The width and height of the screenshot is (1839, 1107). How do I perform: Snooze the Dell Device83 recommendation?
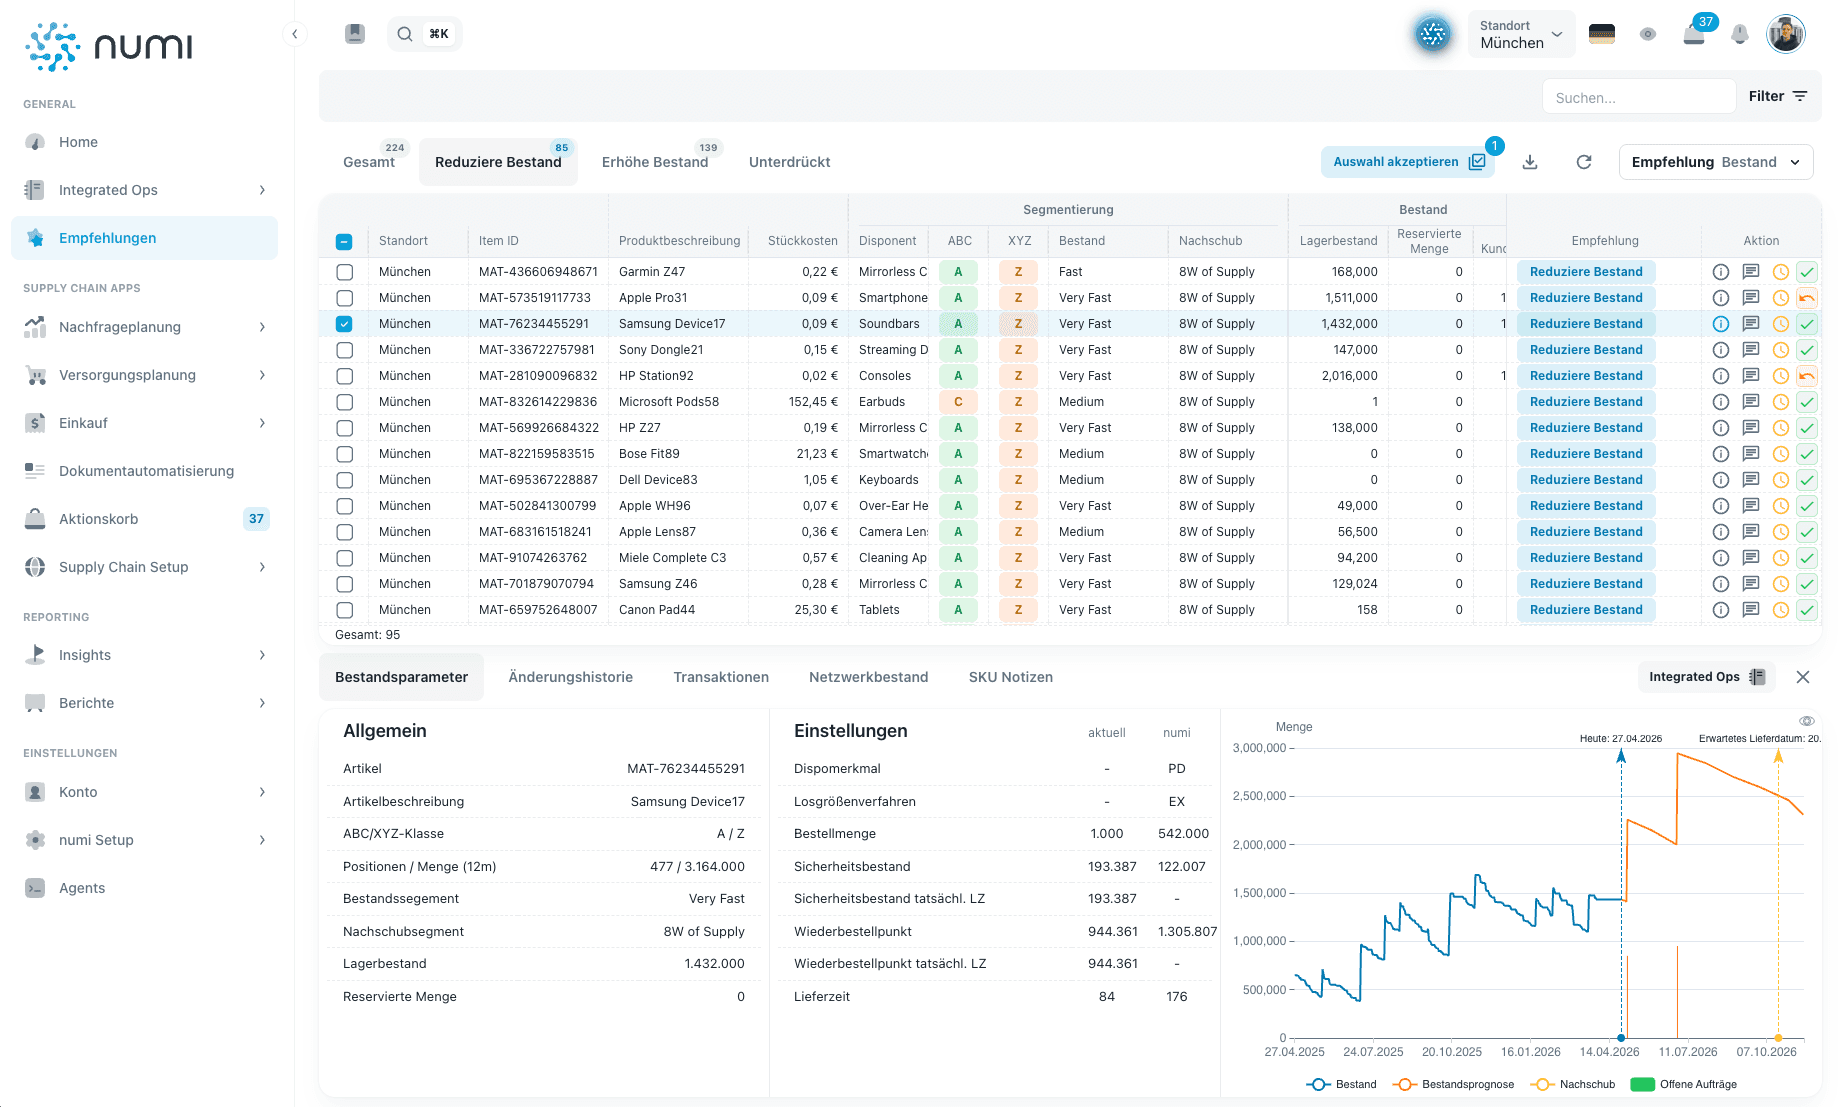click(1781, 480)
